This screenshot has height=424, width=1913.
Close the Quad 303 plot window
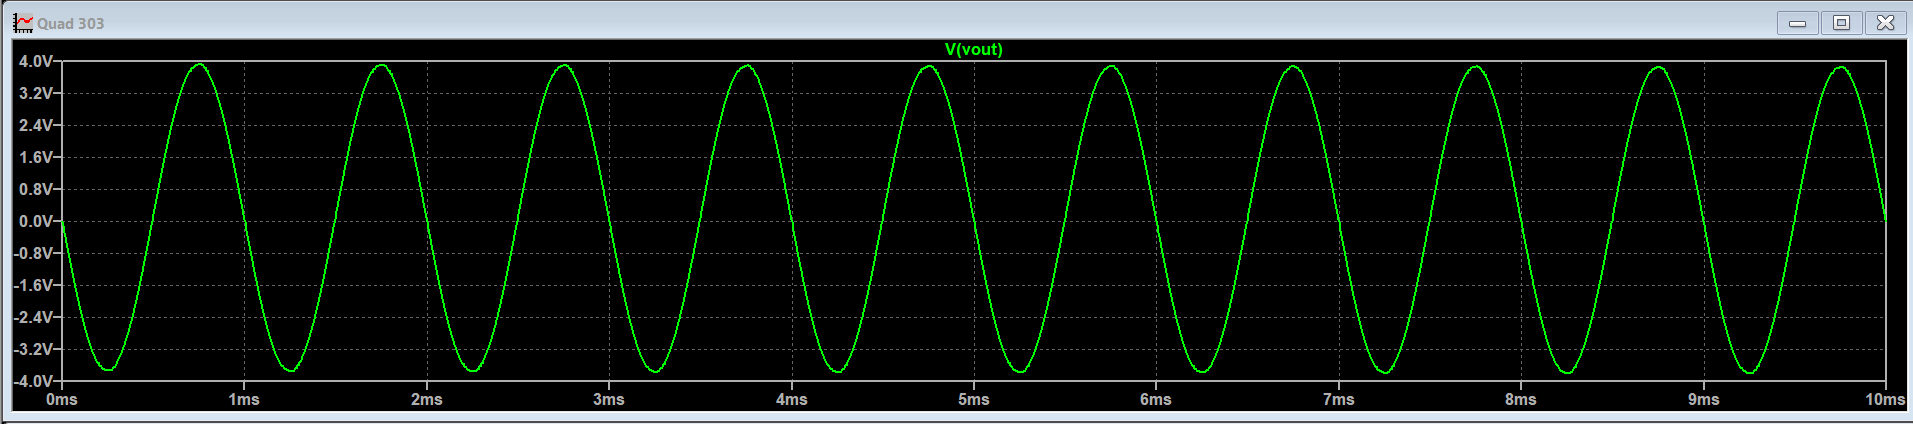coord(1885,23)
